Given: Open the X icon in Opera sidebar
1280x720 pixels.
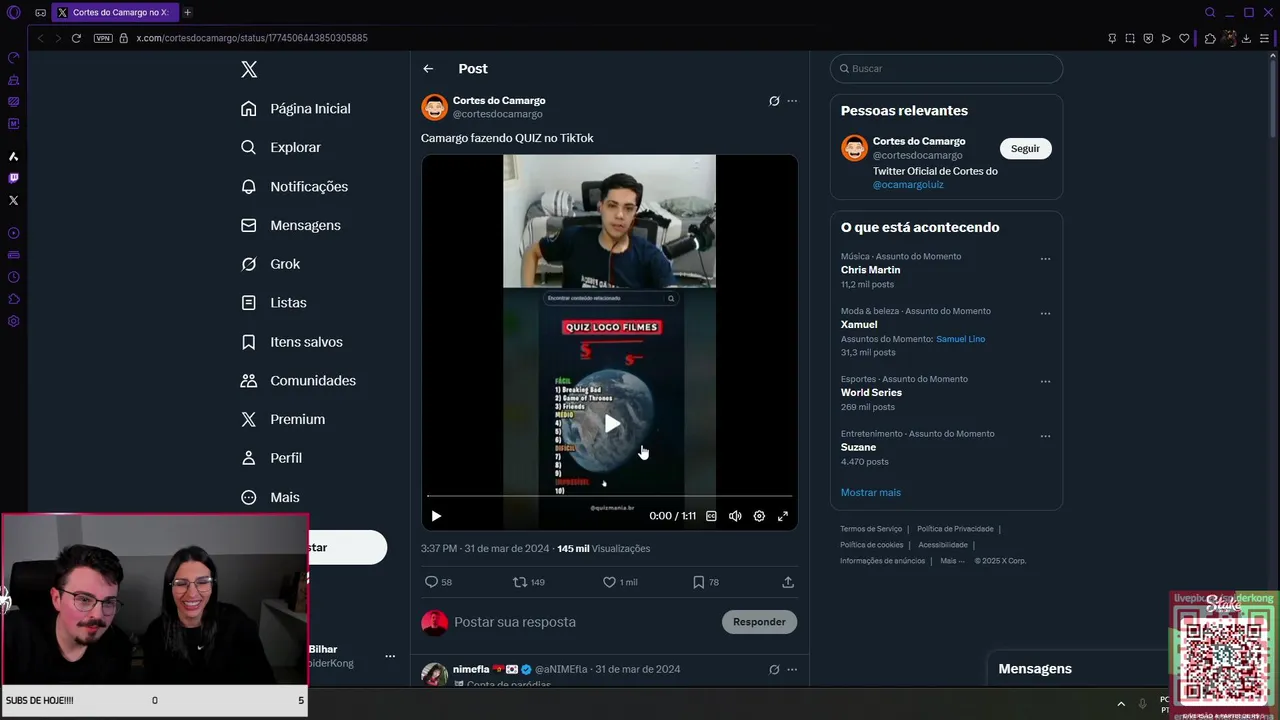Looking at the screenshot, I should click(14, 200).
